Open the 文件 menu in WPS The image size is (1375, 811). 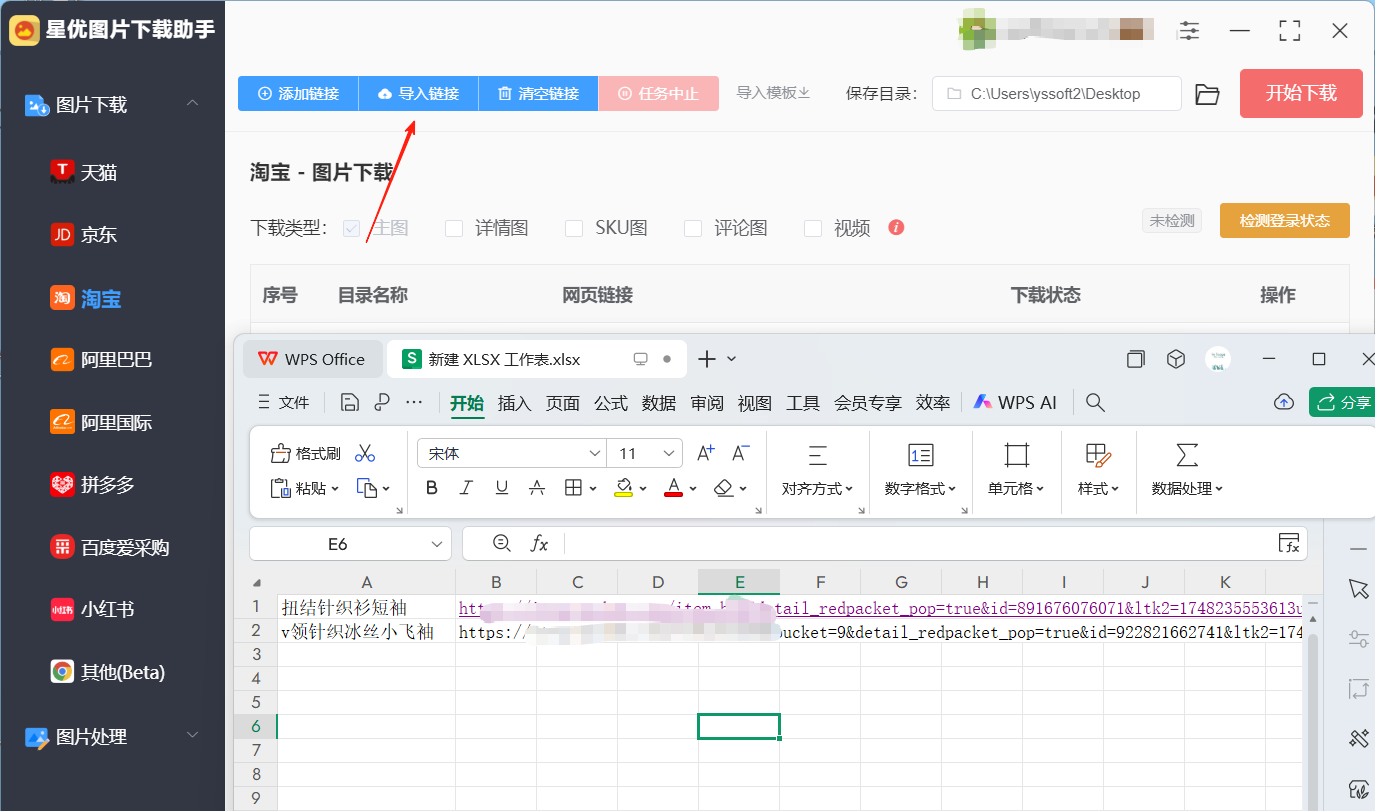point(284,402)
